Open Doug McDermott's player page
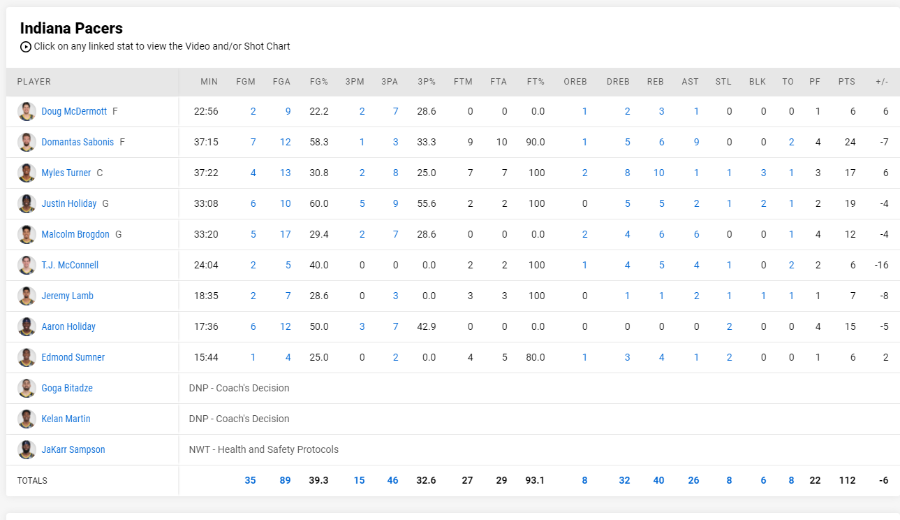This screenshot has height=520, width=900. coord(74,111)
